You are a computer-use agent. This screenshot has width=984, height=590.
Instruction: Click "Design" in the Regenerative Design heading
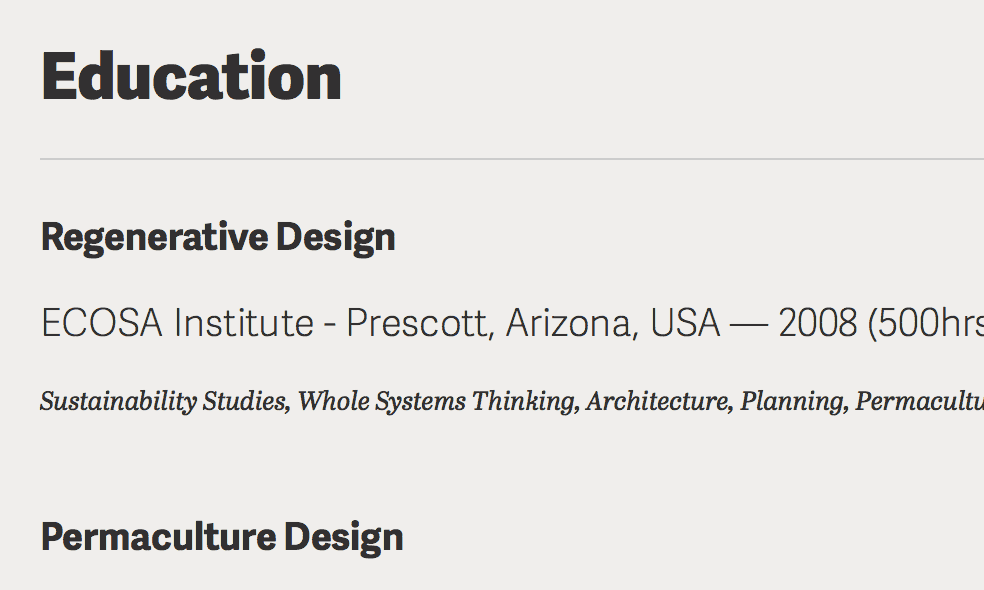click(x=335, y=238)
